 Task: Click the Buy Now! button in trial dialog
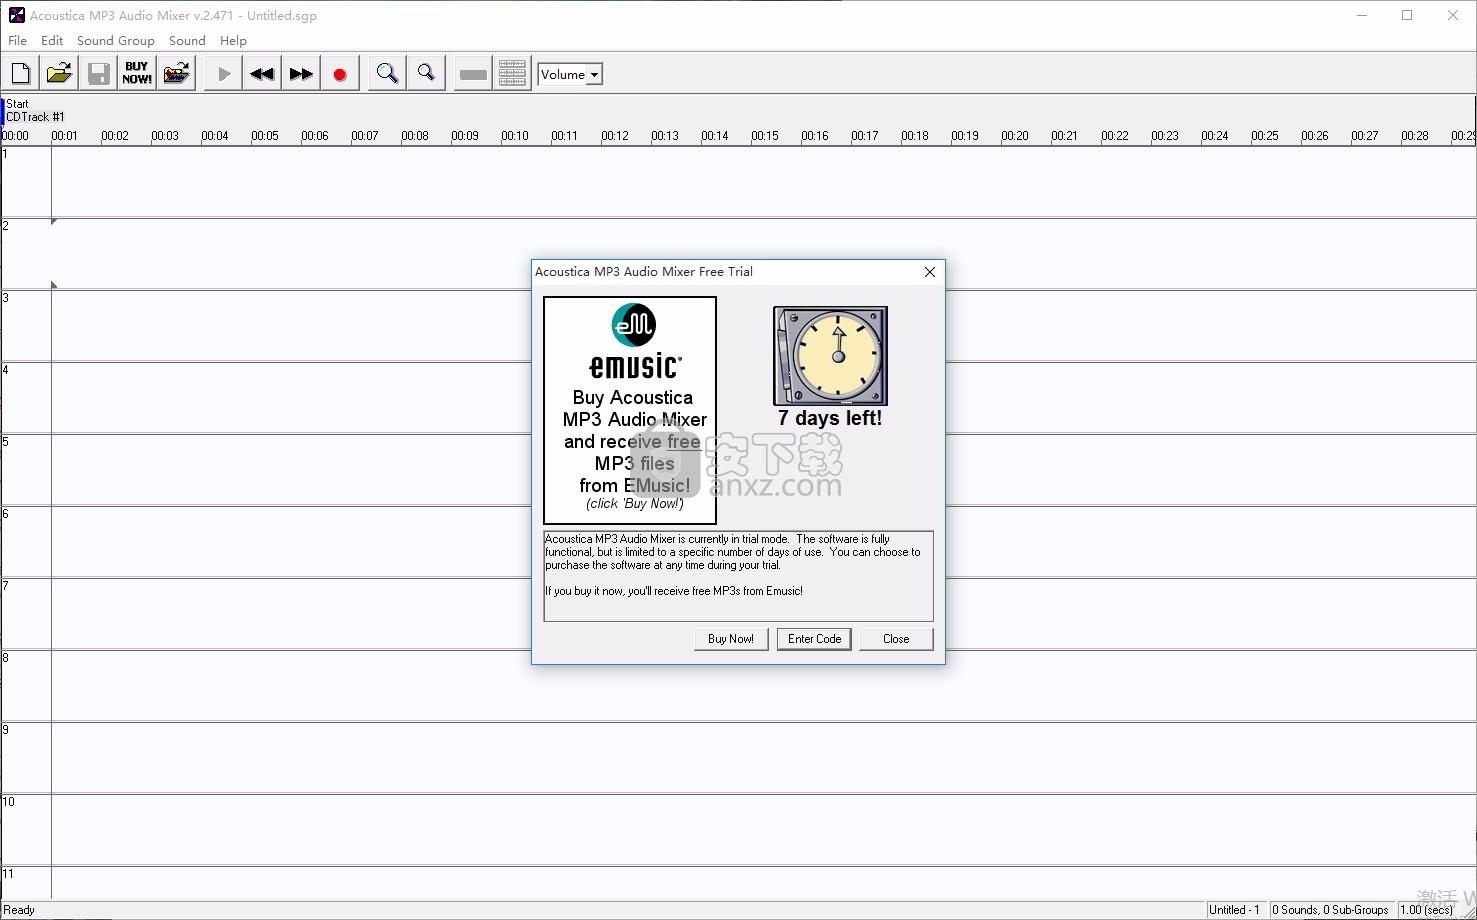pos(731,639)
